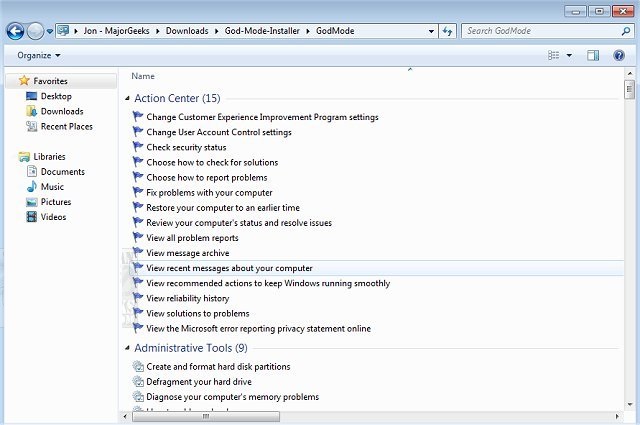This screenshot has width=640, height=425.
Task: Select Review your computer's status and resolve issues
Action: [239, 223]
